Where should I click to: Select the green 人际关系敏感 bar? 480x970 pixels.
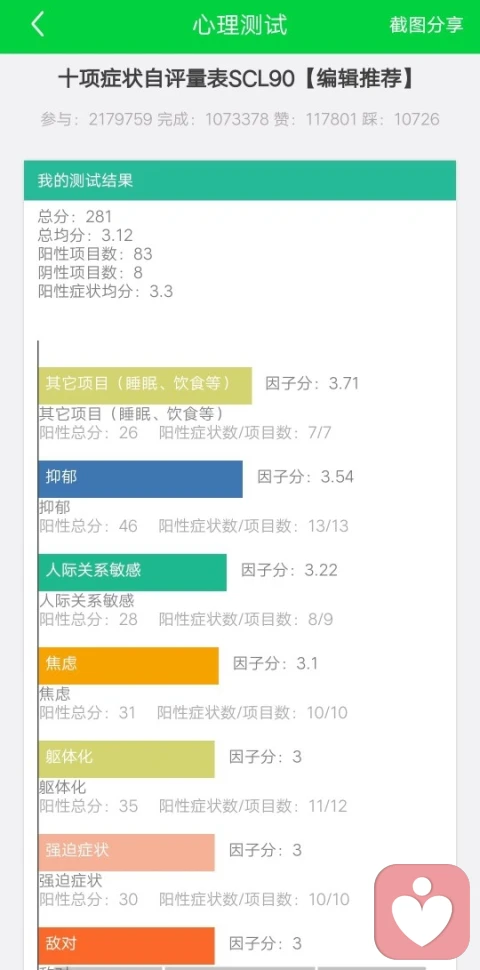coord(132,572)
